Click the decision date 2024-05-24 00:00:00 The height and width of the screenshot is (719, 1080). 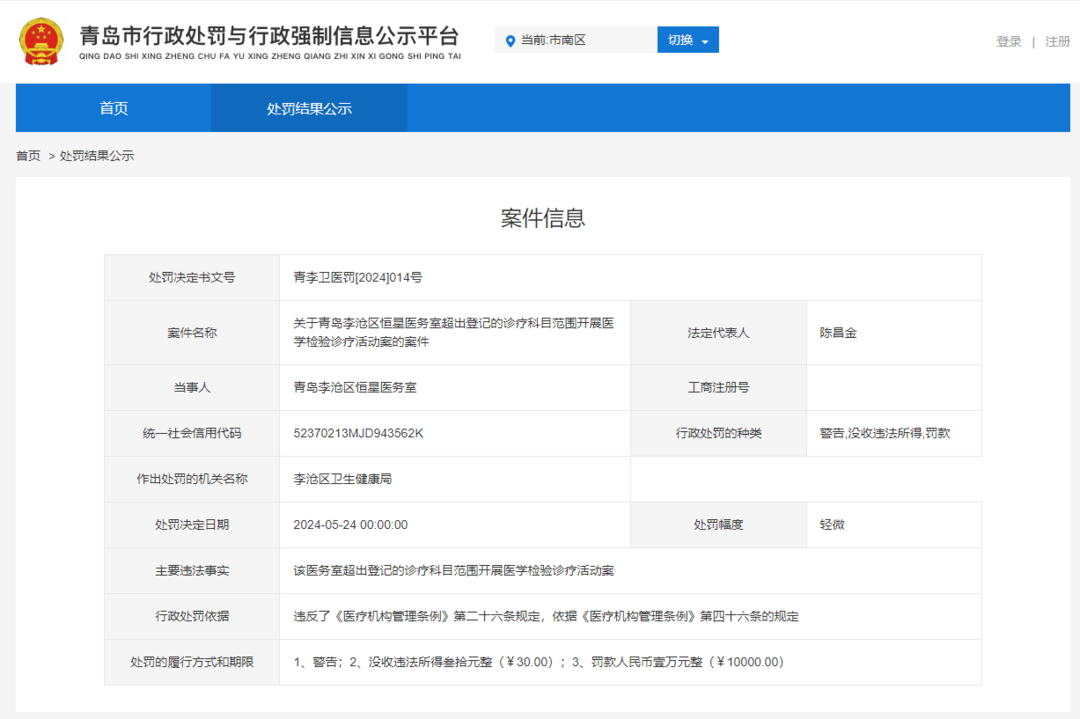click(351, 525)
